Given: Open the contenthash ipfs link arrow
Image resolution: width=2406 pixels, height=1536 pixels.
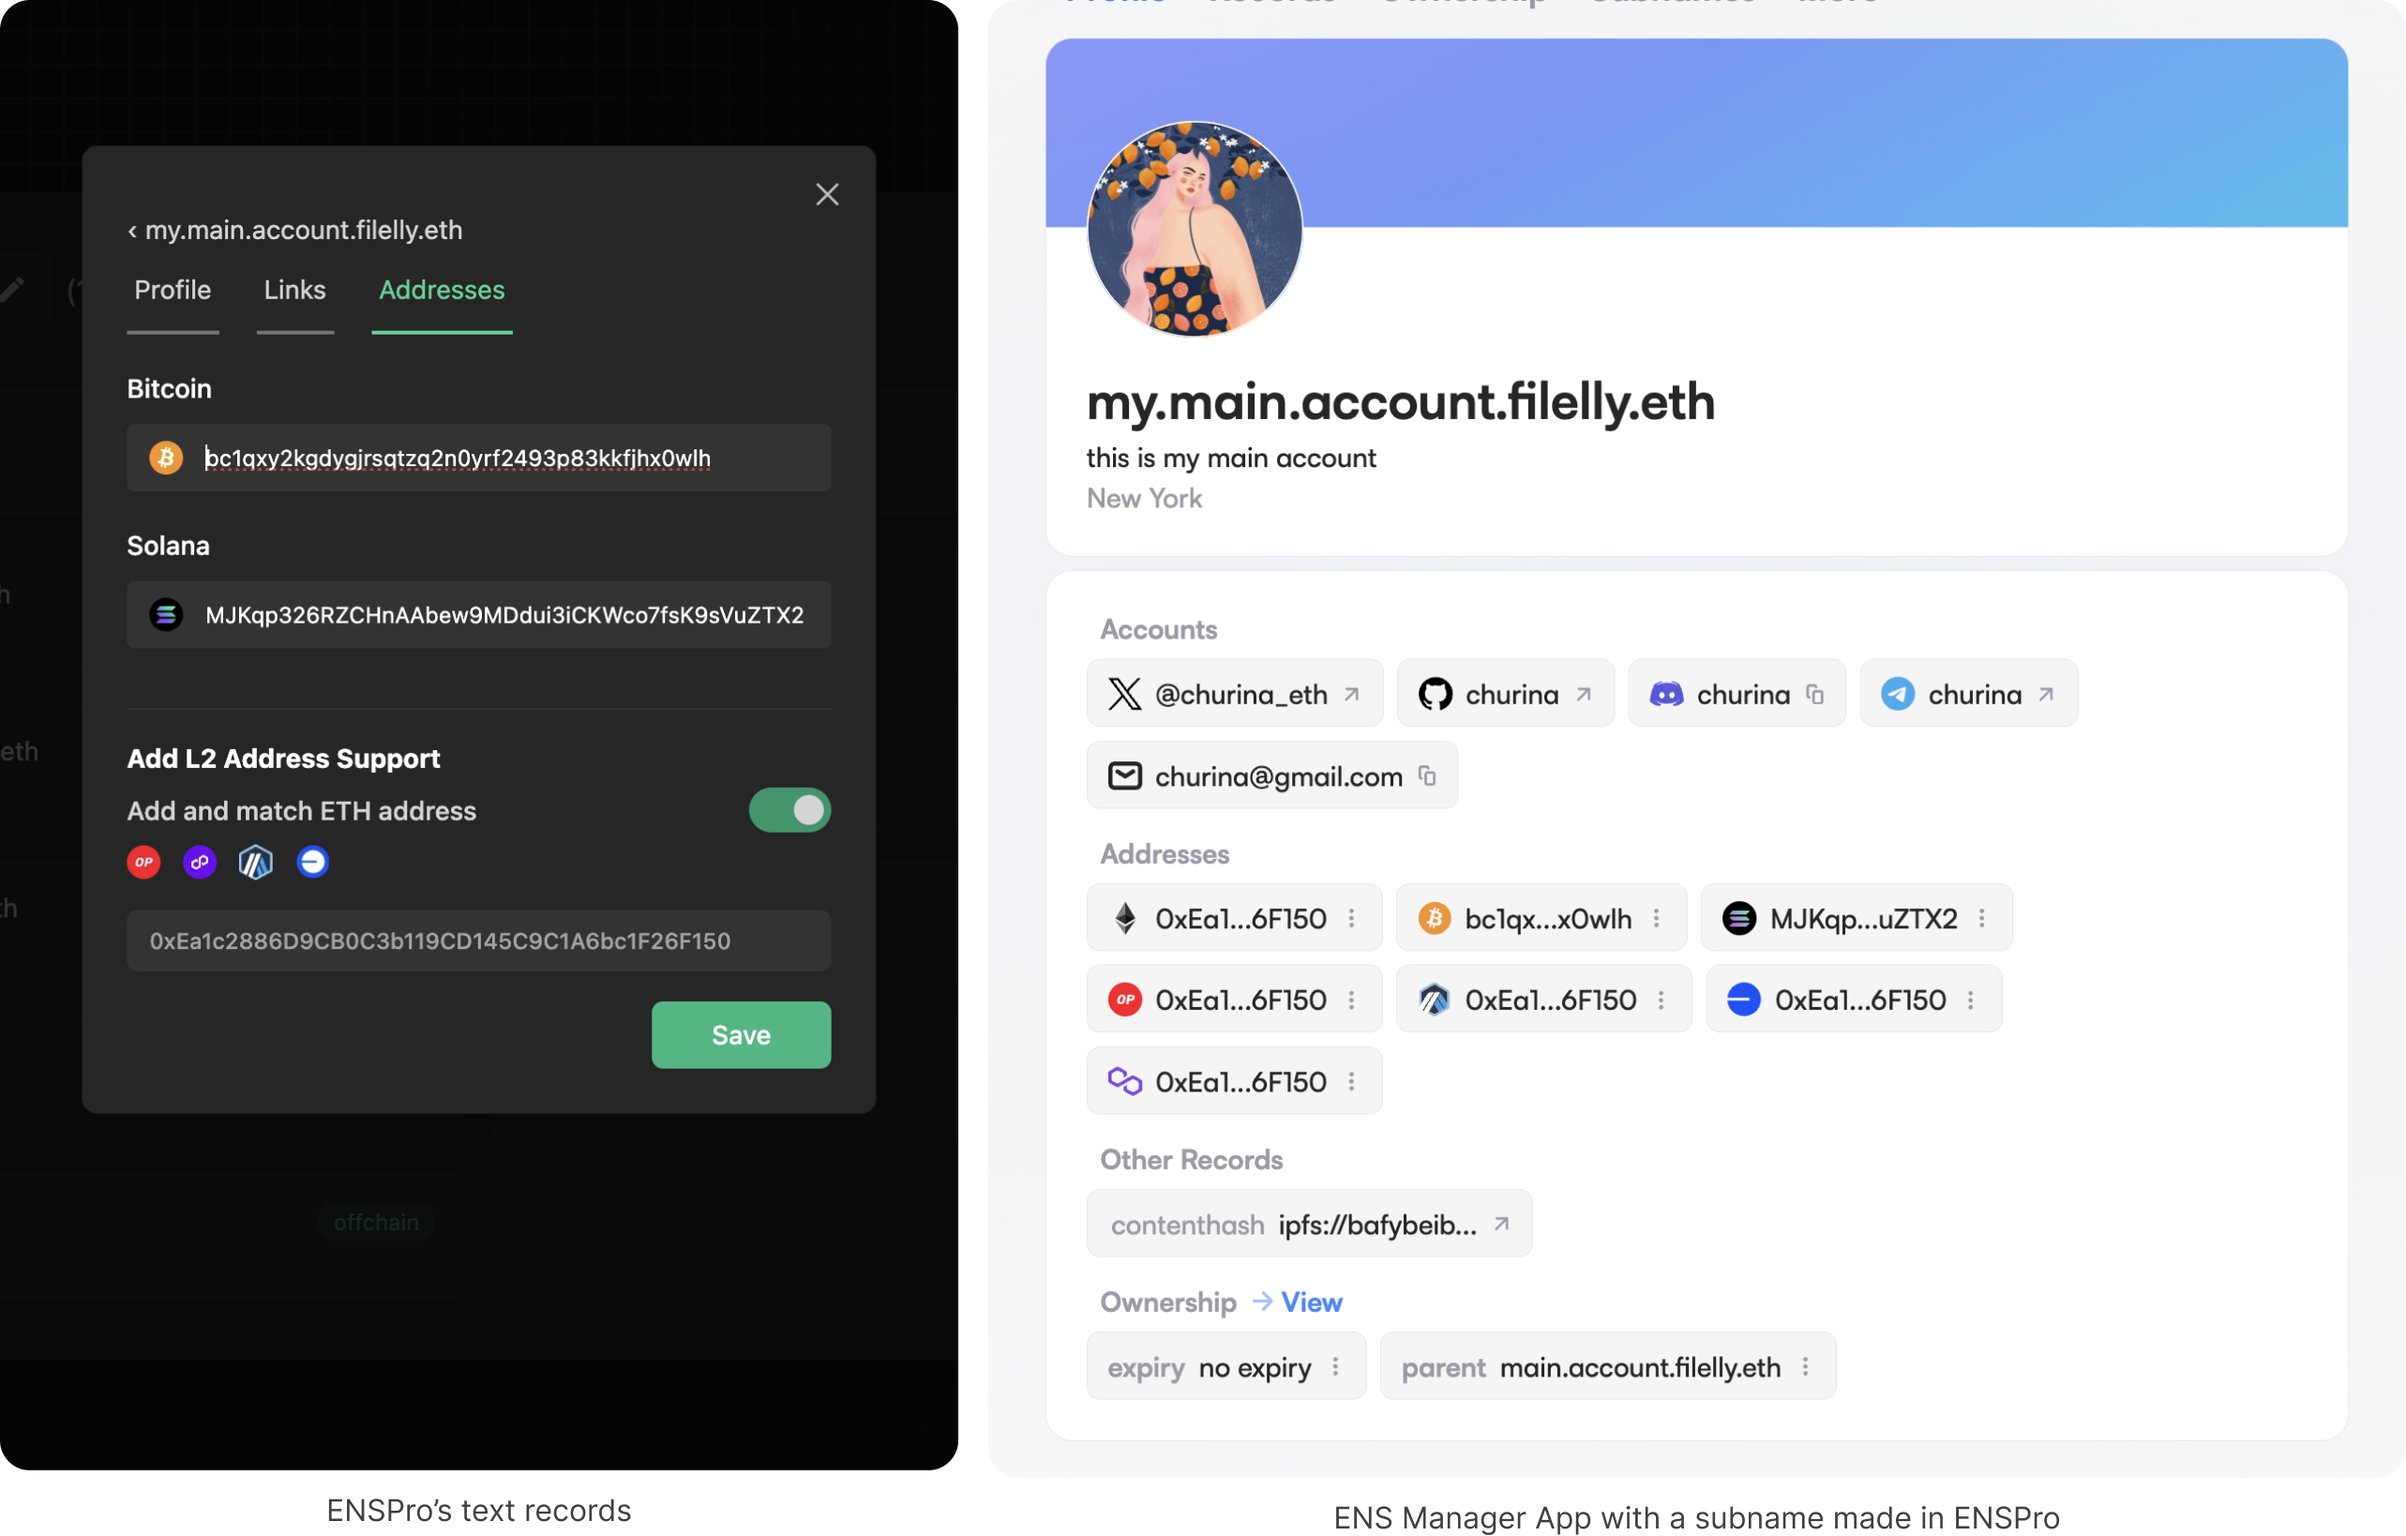Looking at the screenshot, I should pos(1501,1224).
